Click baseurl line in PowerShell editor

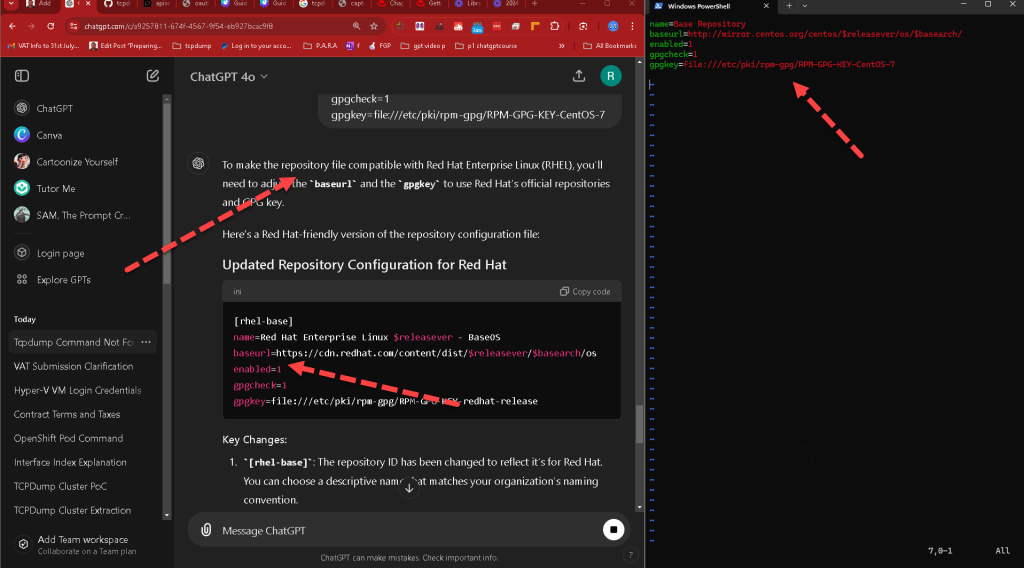click(x=805, y=34)
